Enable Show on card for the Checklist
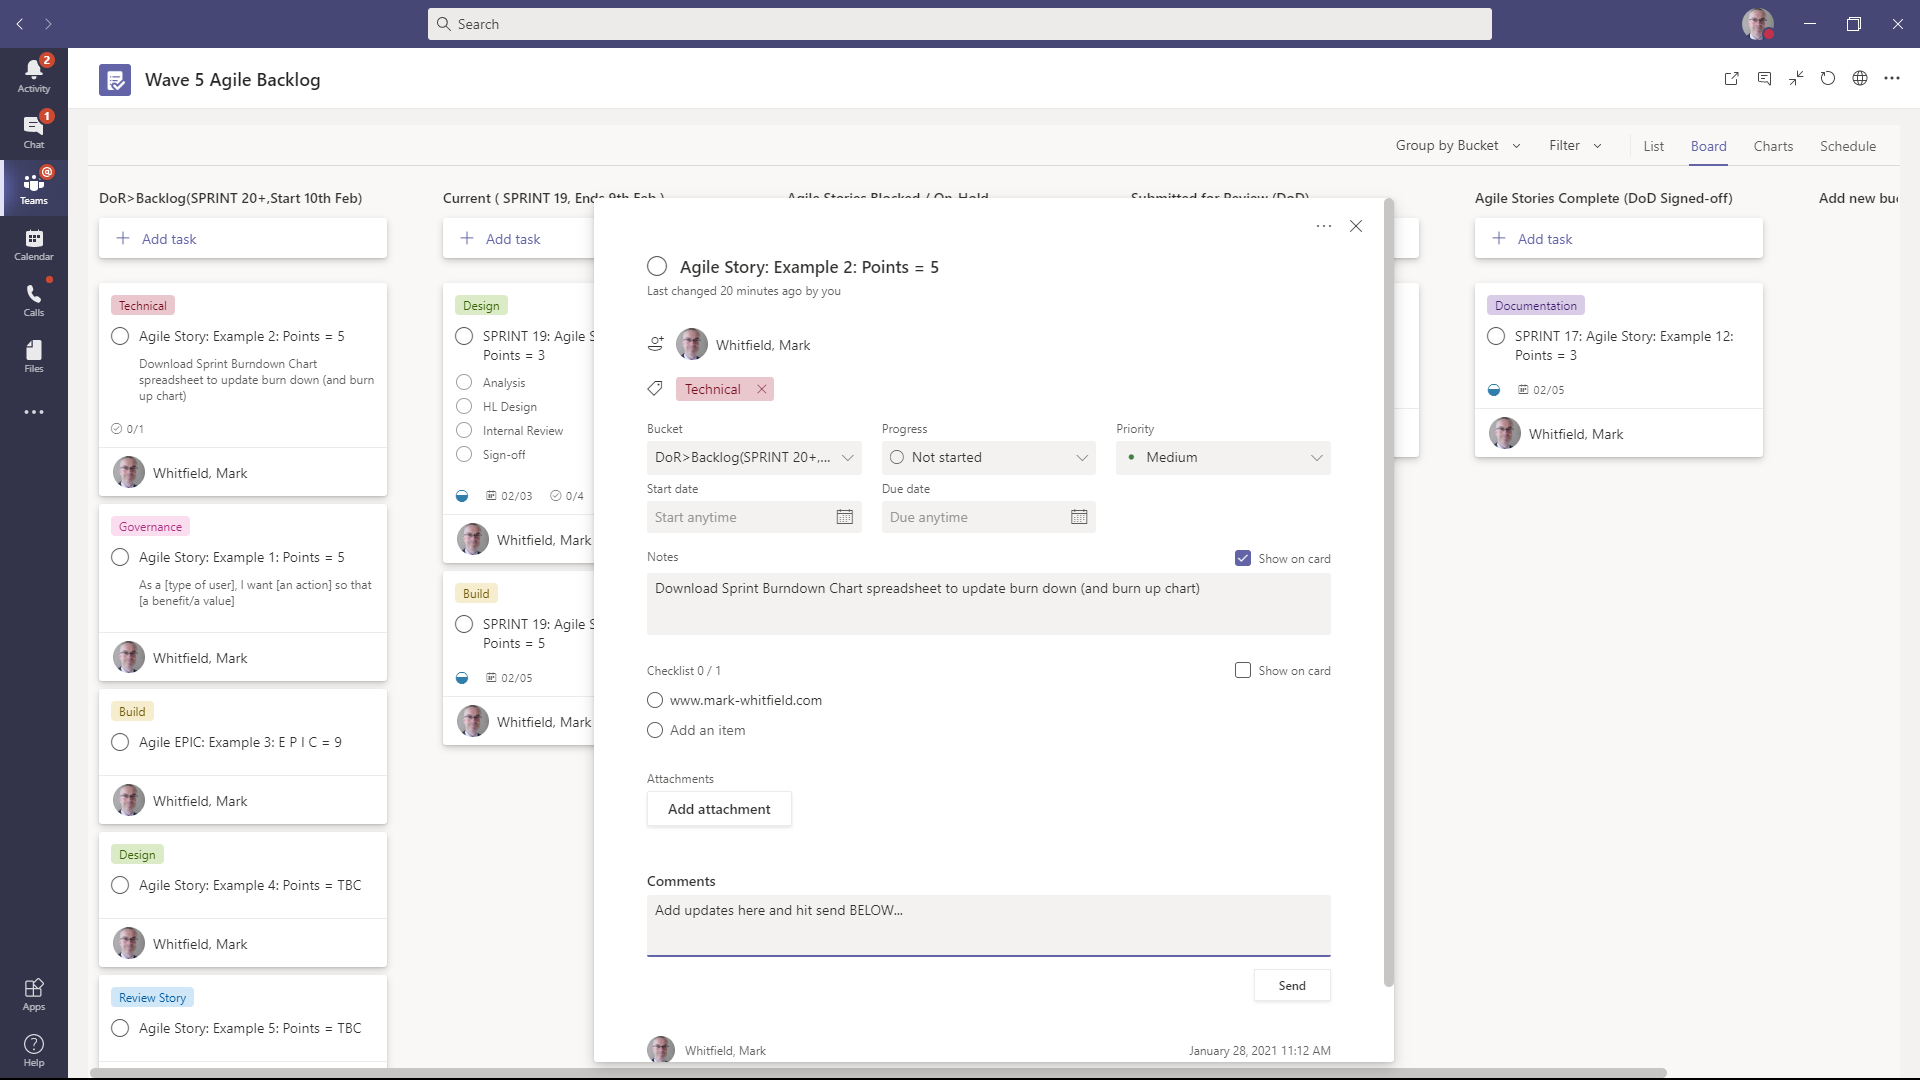Screen dimensions: 1920x1080 tap(1243, 670)
